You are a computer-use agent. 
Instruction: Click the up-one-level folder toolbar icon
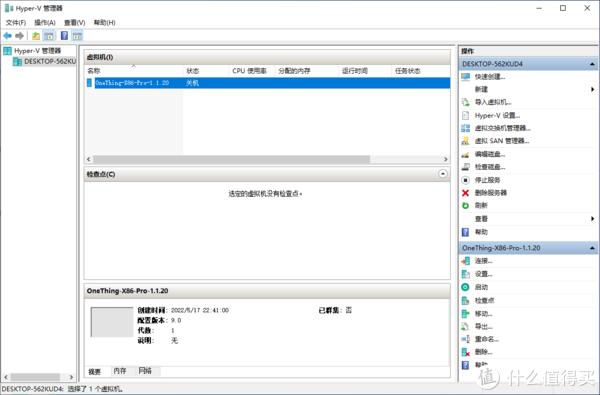pos(36,36)
